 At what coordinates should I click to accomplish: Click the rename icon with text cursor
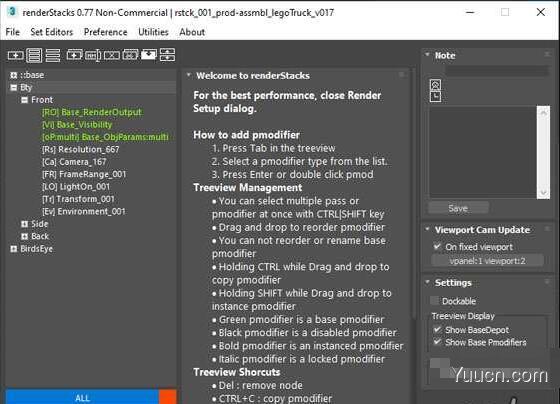click(x=93, y=55)
